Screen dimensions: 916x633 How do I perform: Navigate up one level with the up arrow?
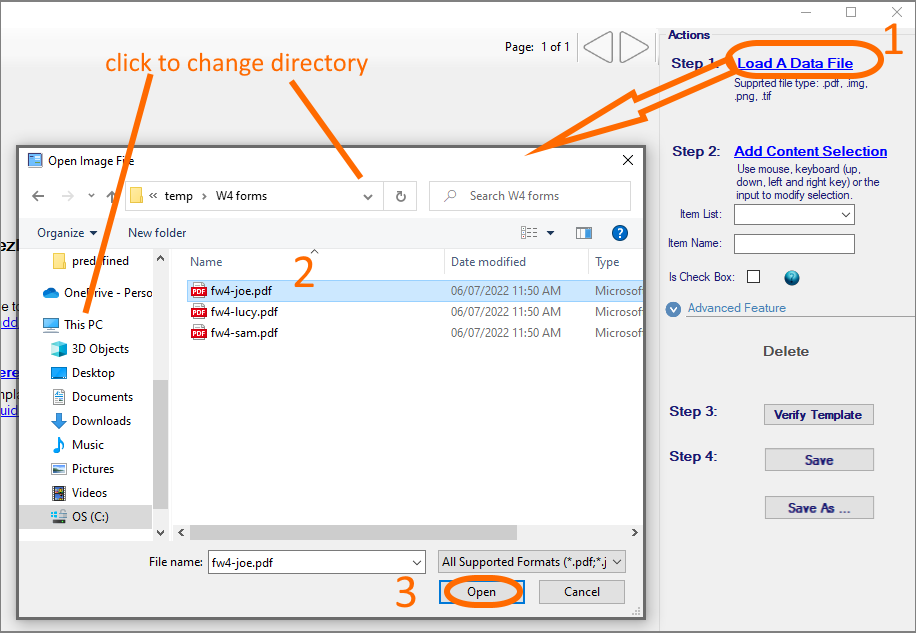tap(113, 196)
